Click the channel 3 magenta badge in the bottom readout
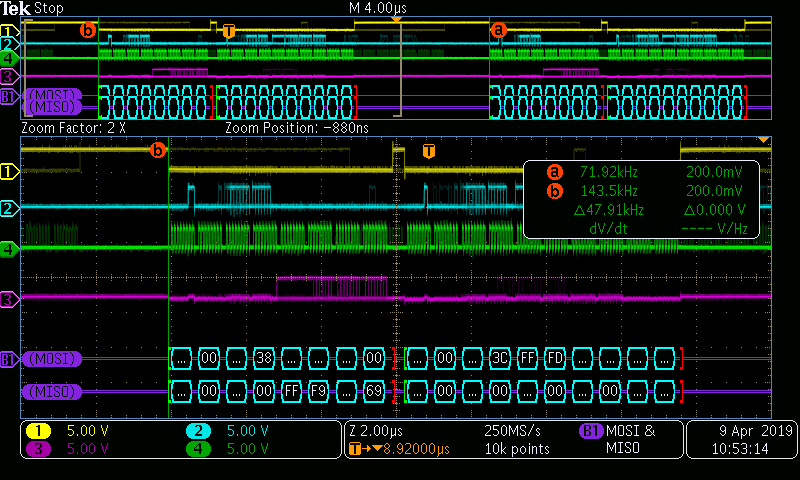The width and height of the screenshot is (800, 480). [38, 449]
